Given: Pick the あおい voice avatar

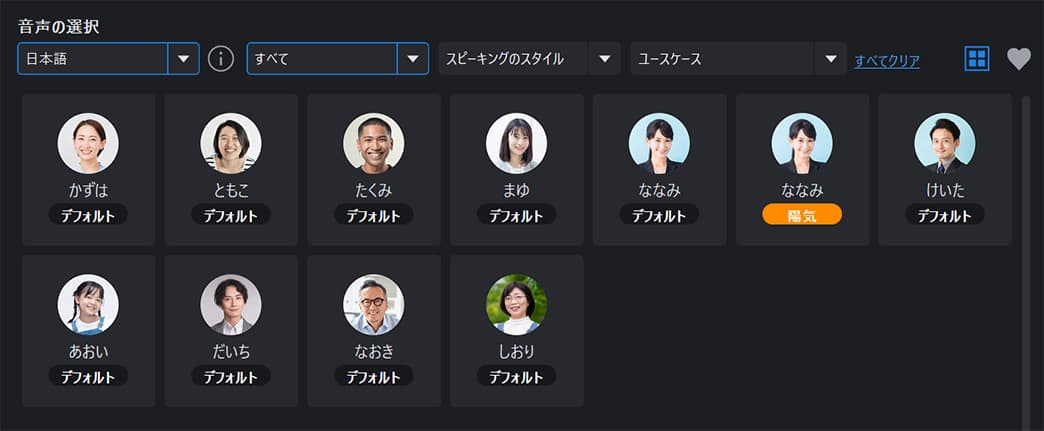Looking at the screenshot, I should point(88,304).
